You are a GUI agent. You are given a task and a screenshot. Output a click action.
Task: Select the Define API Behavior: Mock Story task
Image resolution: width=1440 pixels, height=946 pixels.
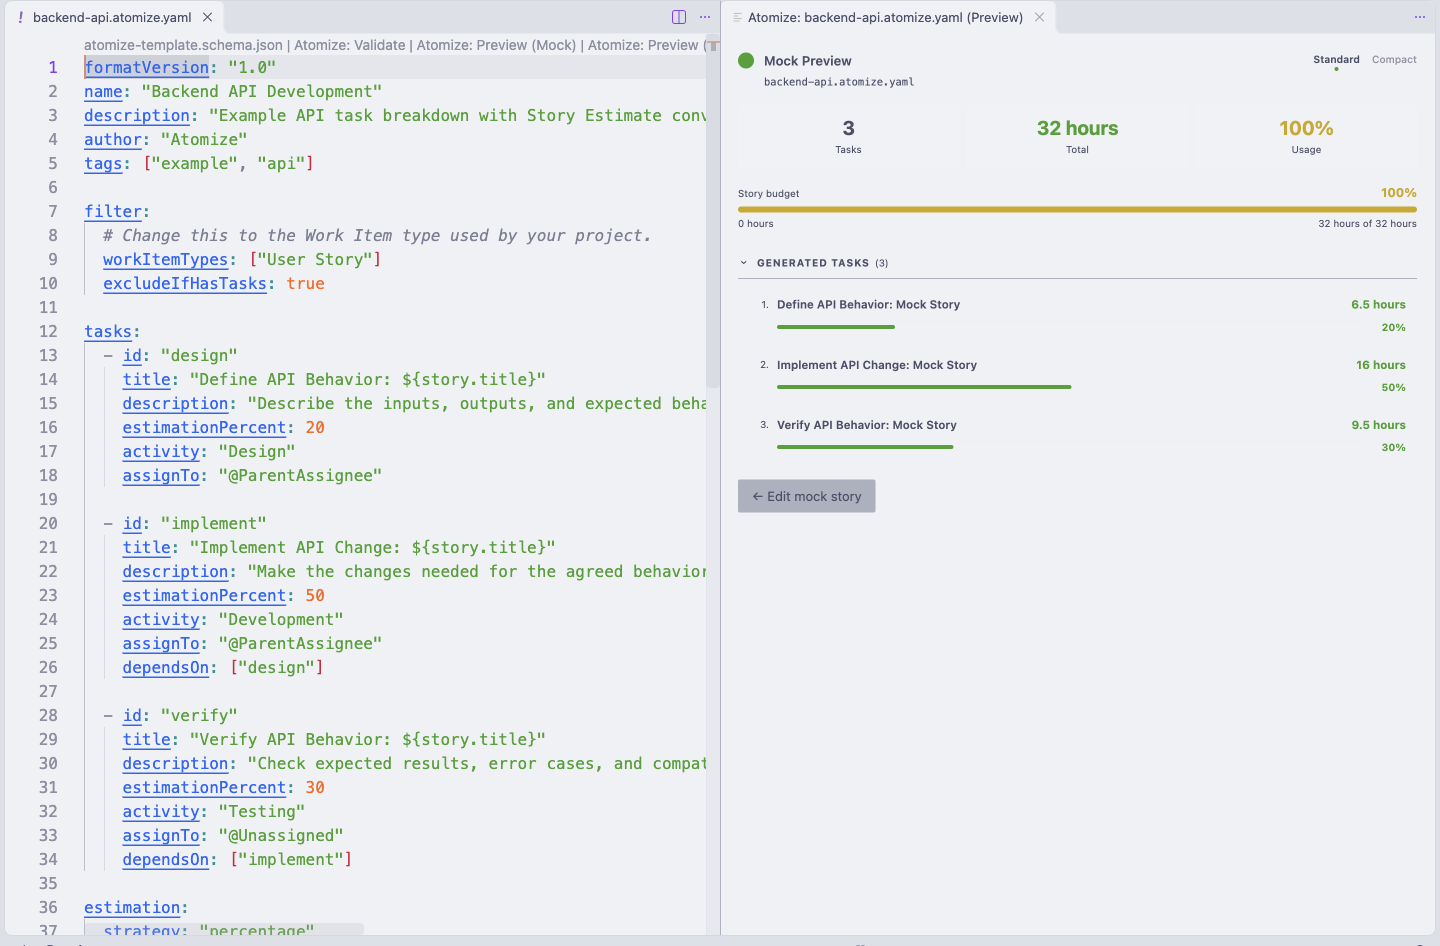868,305
